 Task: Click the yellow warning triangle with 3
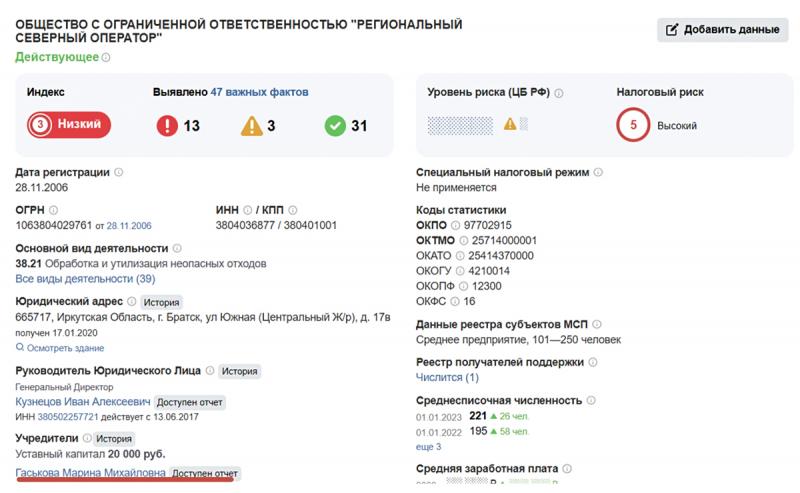point(251,126)
